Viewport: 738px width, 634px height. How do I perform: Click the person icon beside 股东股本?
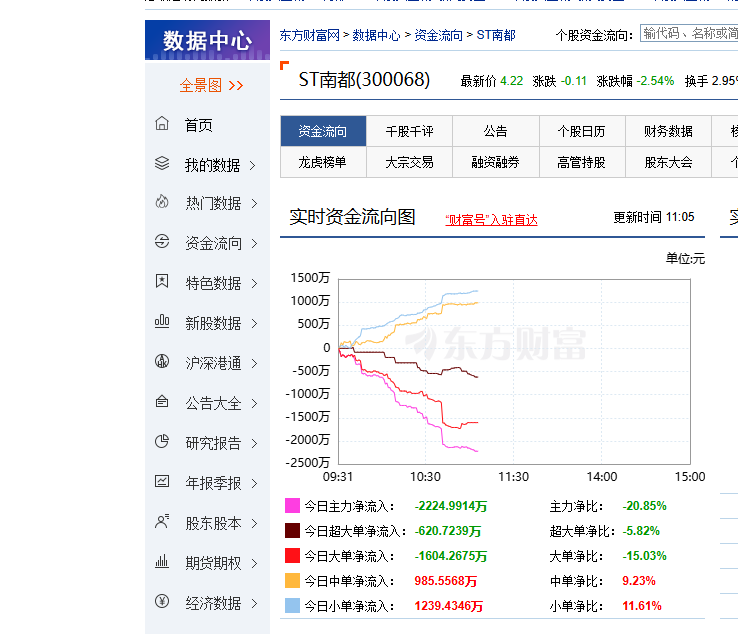[x=162, y=522]
